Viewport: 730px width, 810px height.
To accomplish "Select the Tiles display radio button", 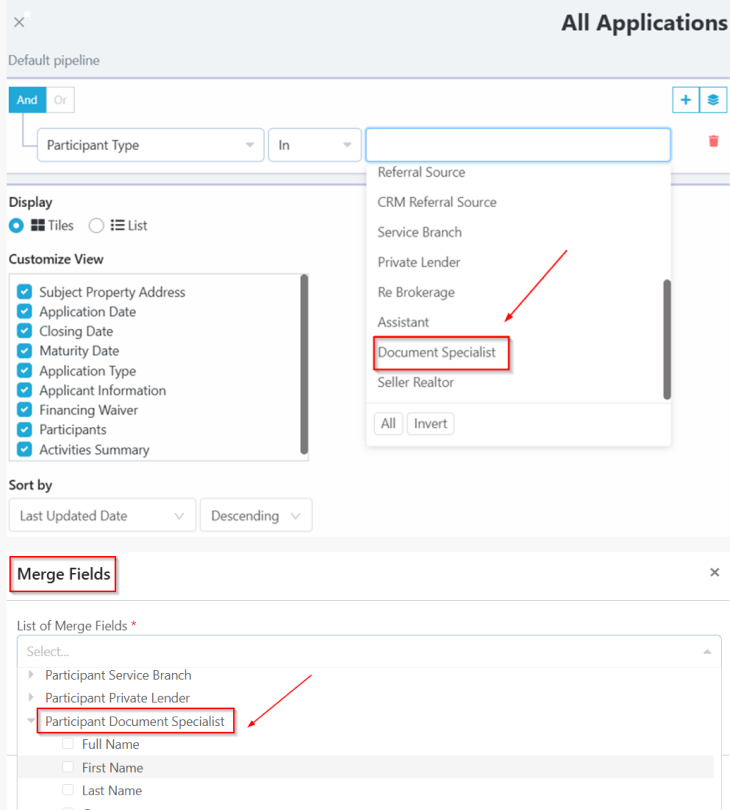I will (16, 226).
